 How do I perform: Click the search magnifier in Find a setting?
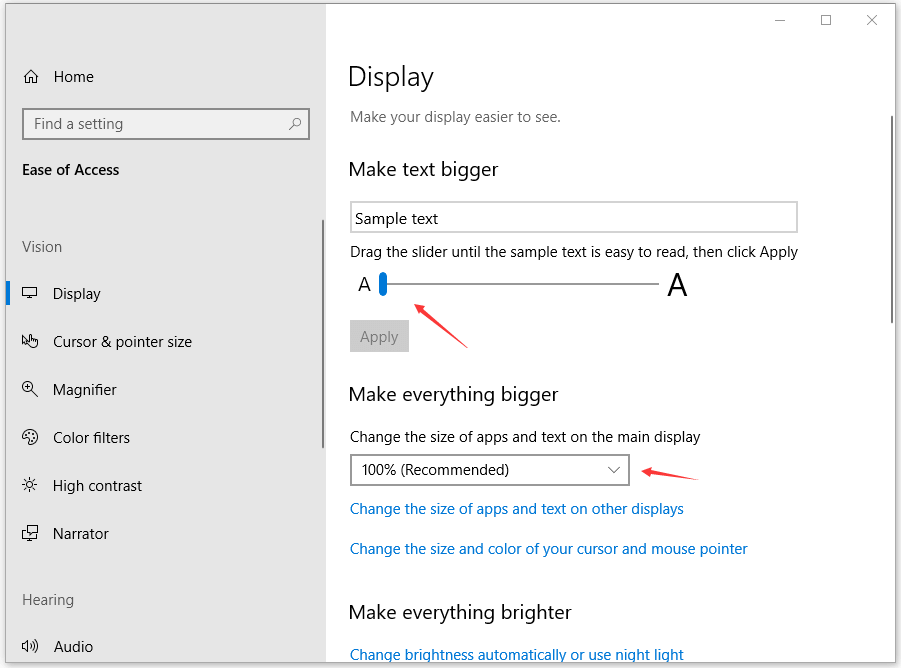click(x=295, y=124)
